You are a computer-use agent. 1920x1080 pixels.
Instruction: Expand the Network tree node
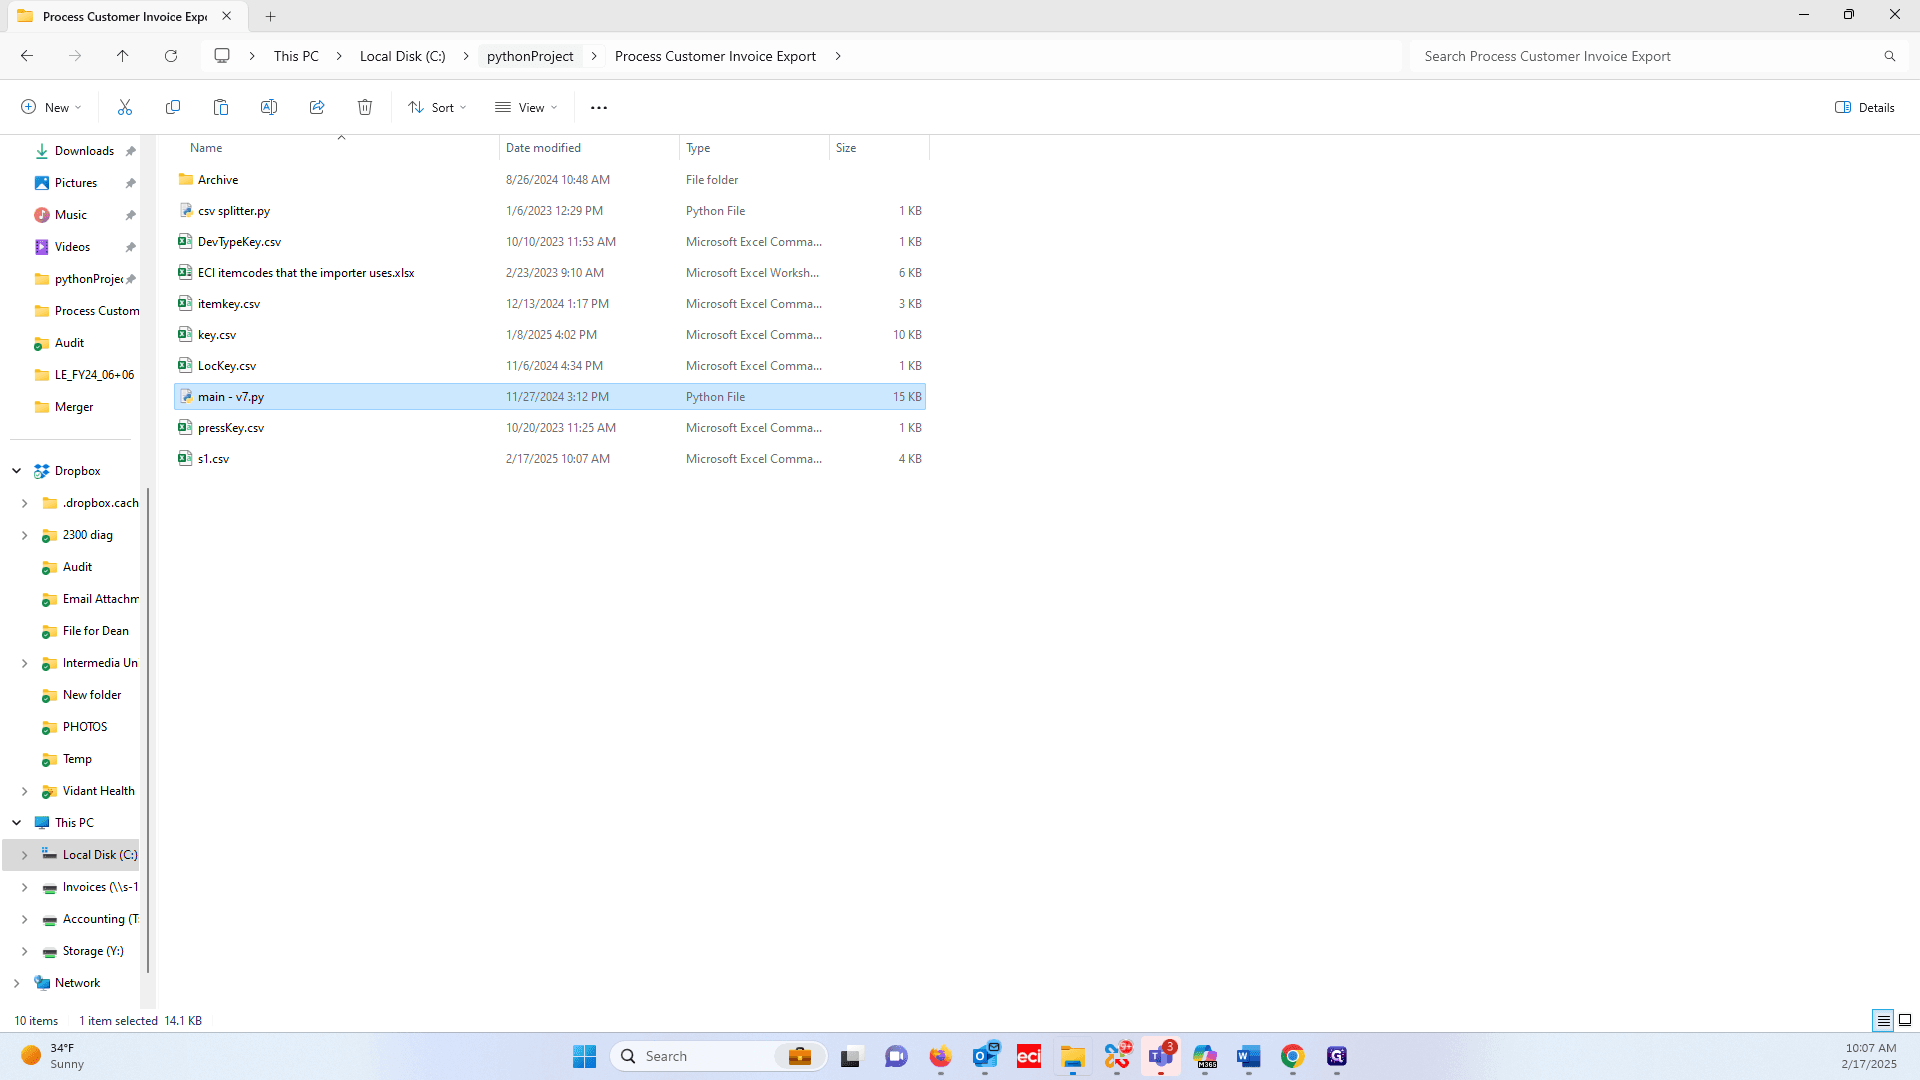tap(17, 983)
